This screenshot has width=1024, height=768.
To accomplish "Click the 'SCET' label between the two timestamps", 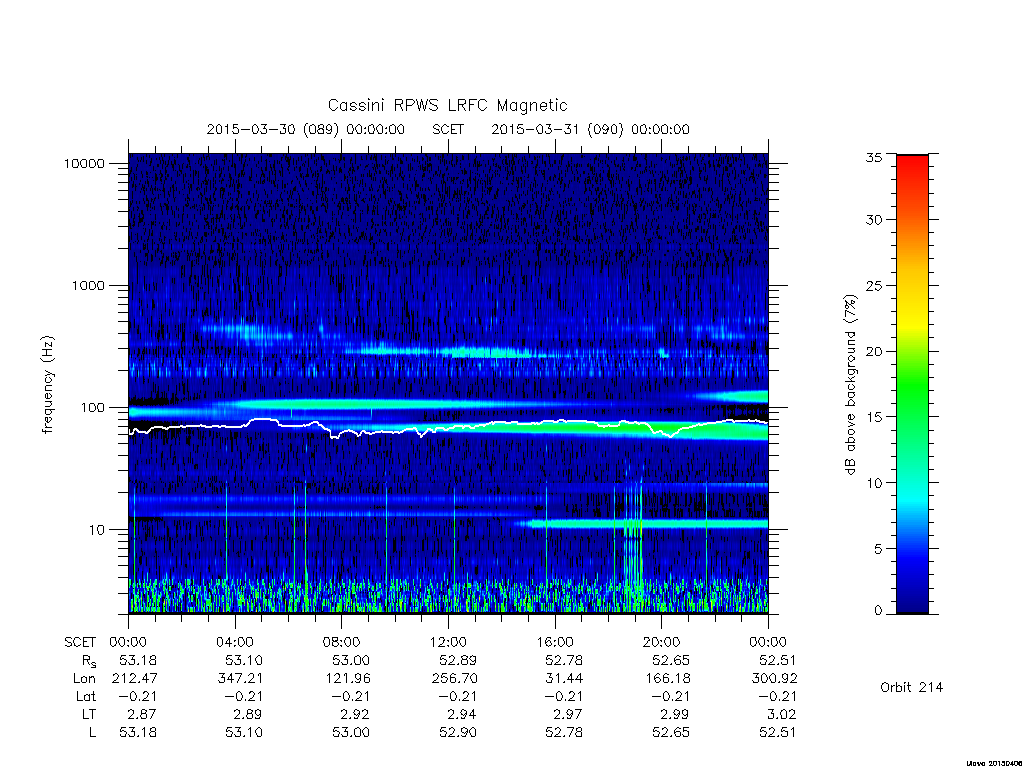I will coord(448,129).
